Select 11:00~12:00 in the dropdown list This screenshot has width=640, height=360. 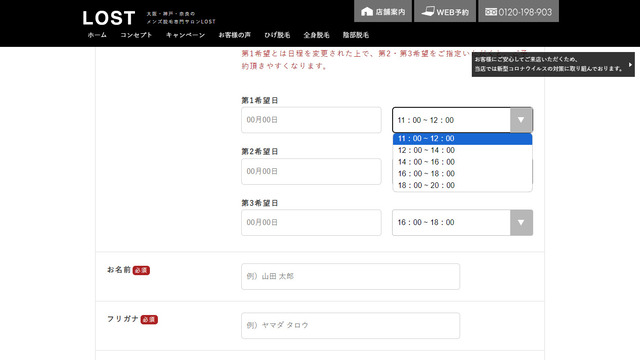(x=462, y=139)
